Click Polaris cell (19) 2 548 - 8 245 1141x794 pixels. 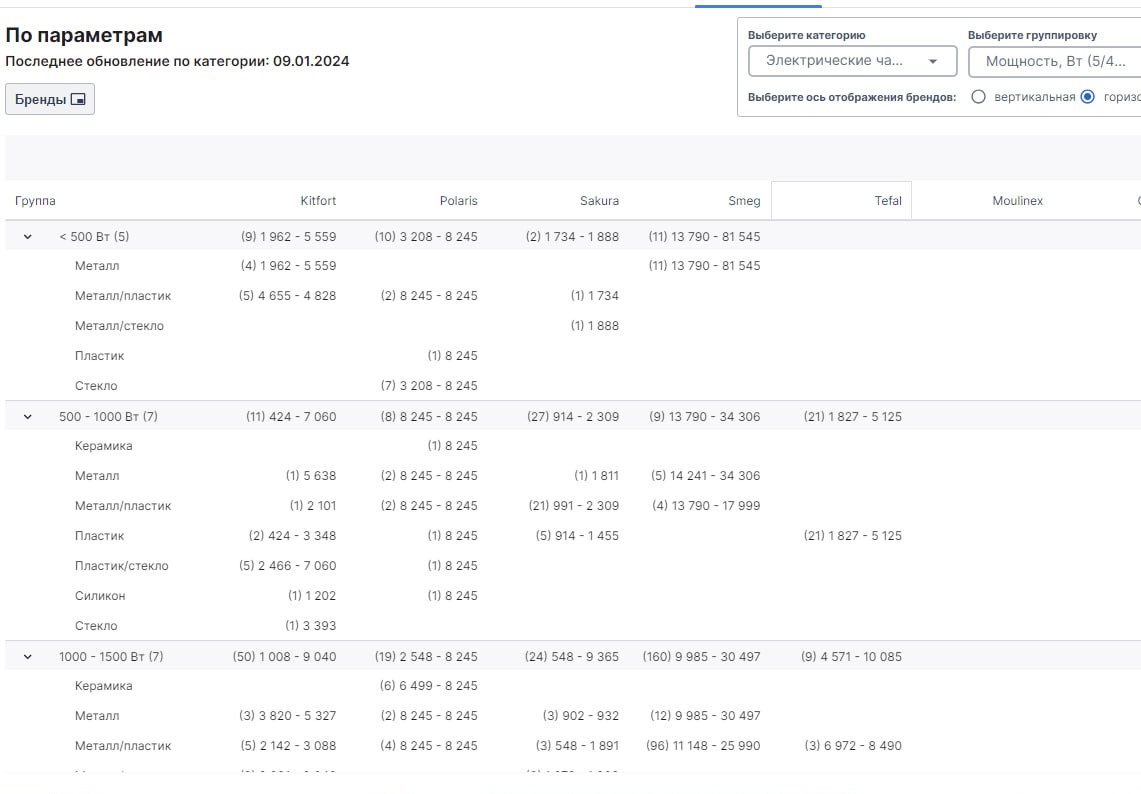click(426, 656)
